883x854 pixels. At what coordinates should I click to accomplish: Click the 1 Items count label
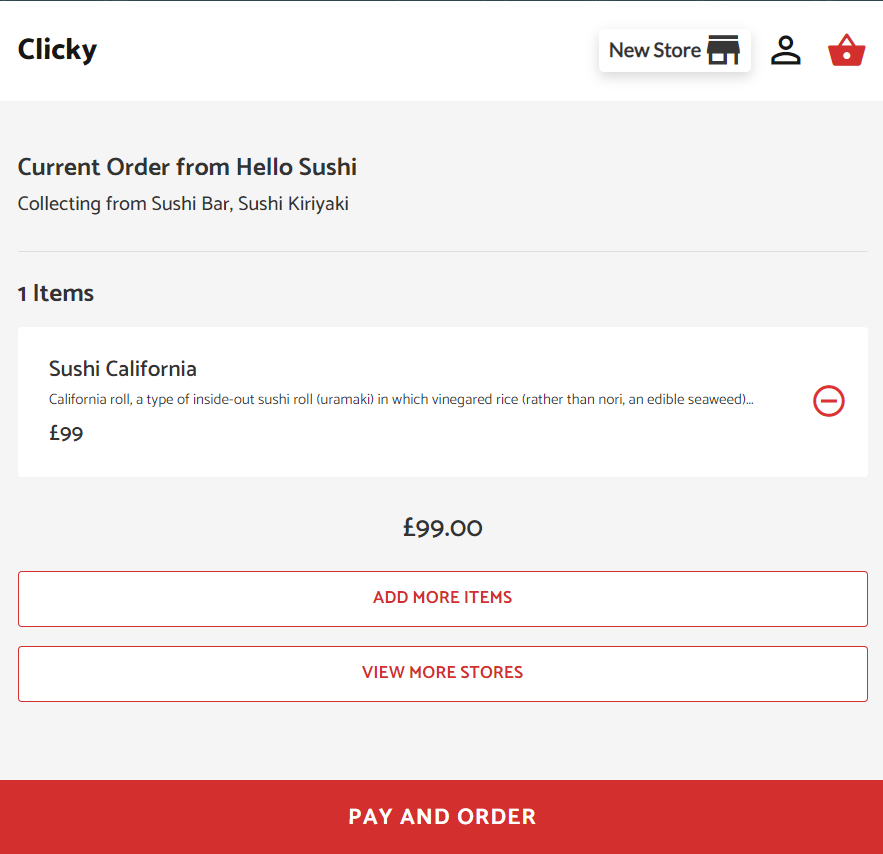pos(56,293)
